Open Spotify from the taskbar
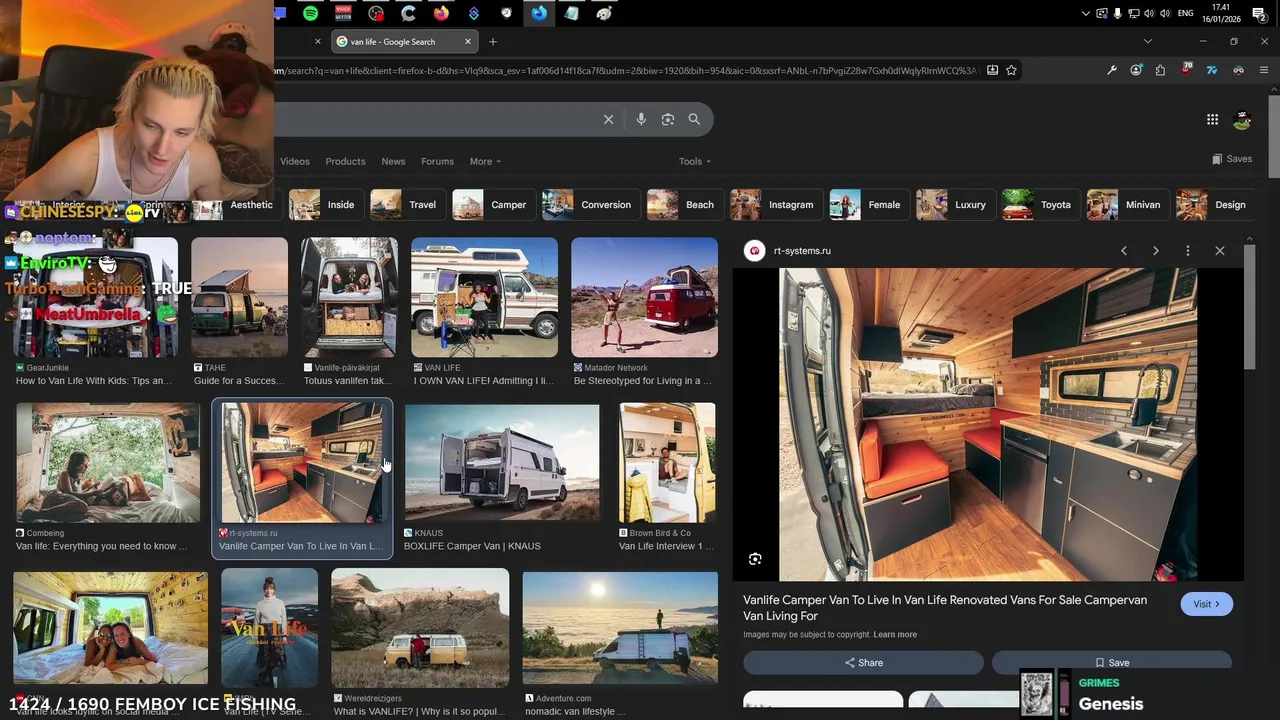 (x=310, y=14)
